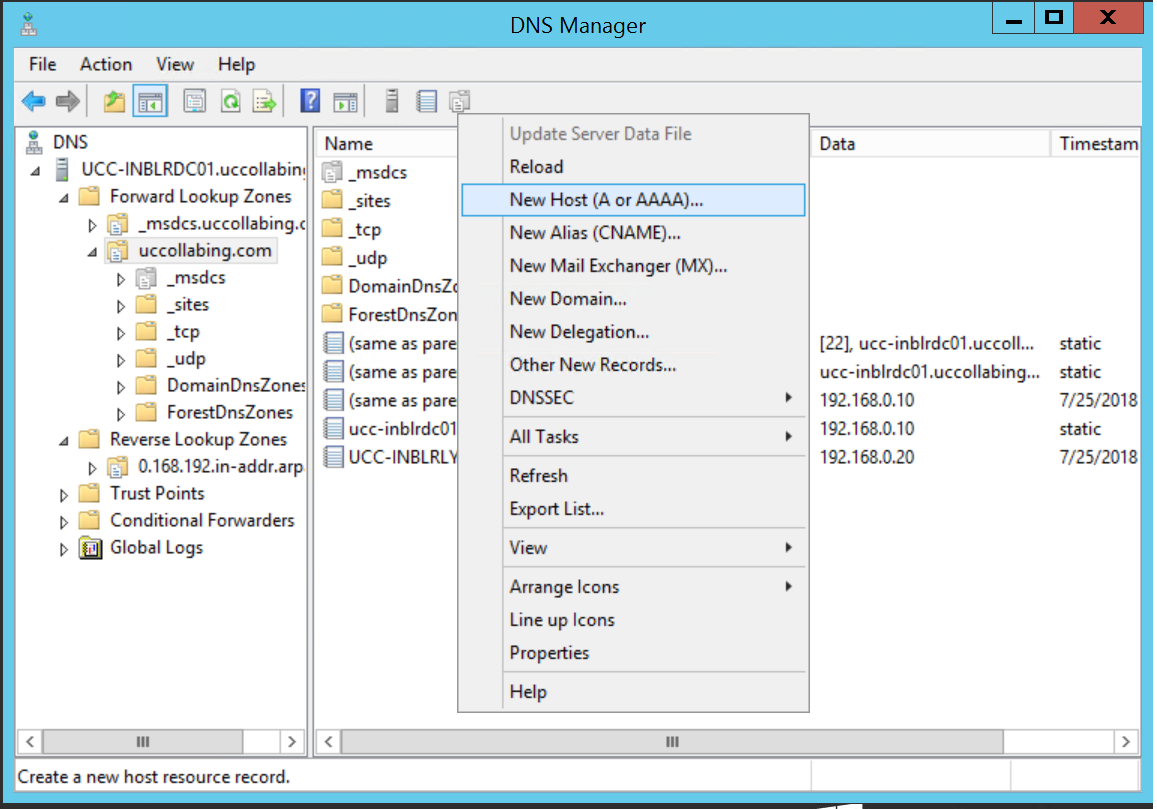
Task: Click the Back arrow in the toolbar
Action: 34,101
